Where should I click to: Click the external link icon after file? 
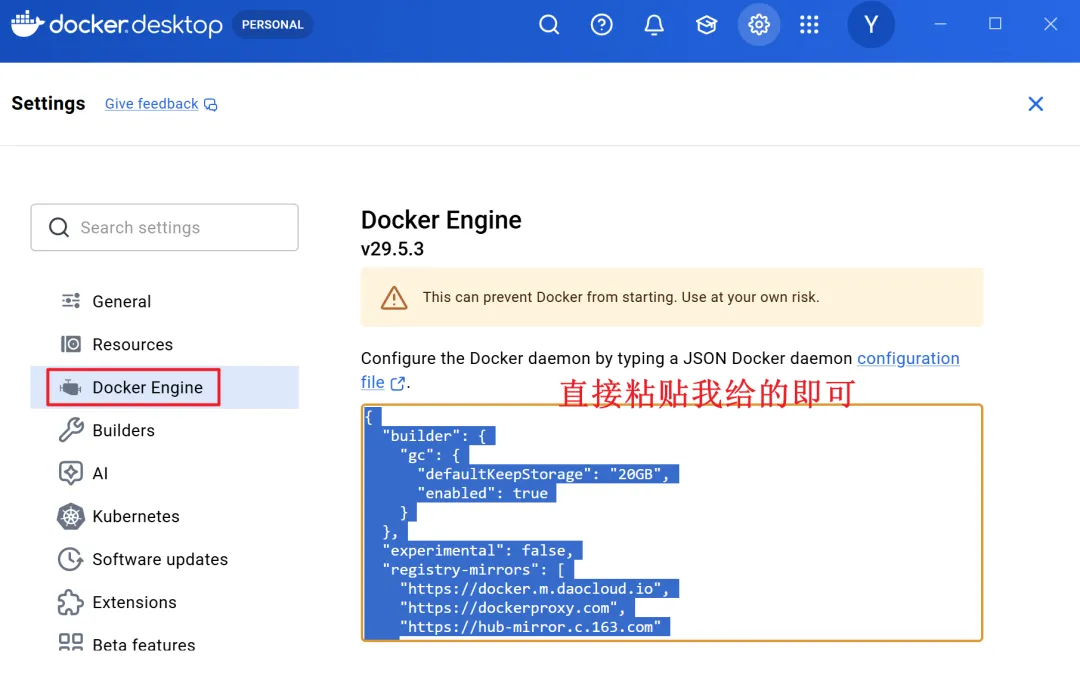click(x=397, y=383)
